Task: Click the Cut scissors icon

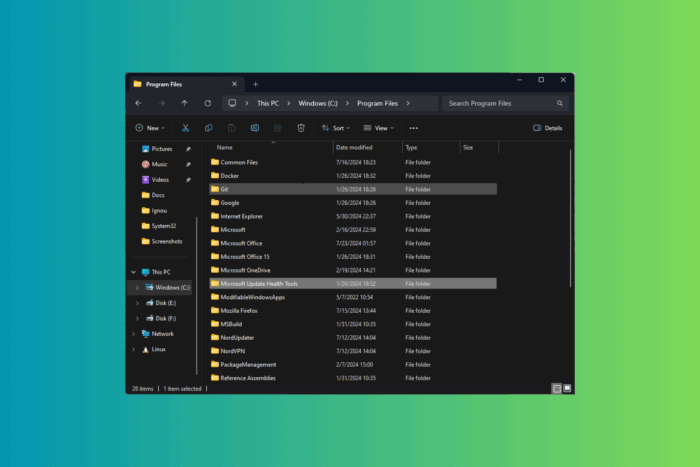Action: tap(185, 128)
